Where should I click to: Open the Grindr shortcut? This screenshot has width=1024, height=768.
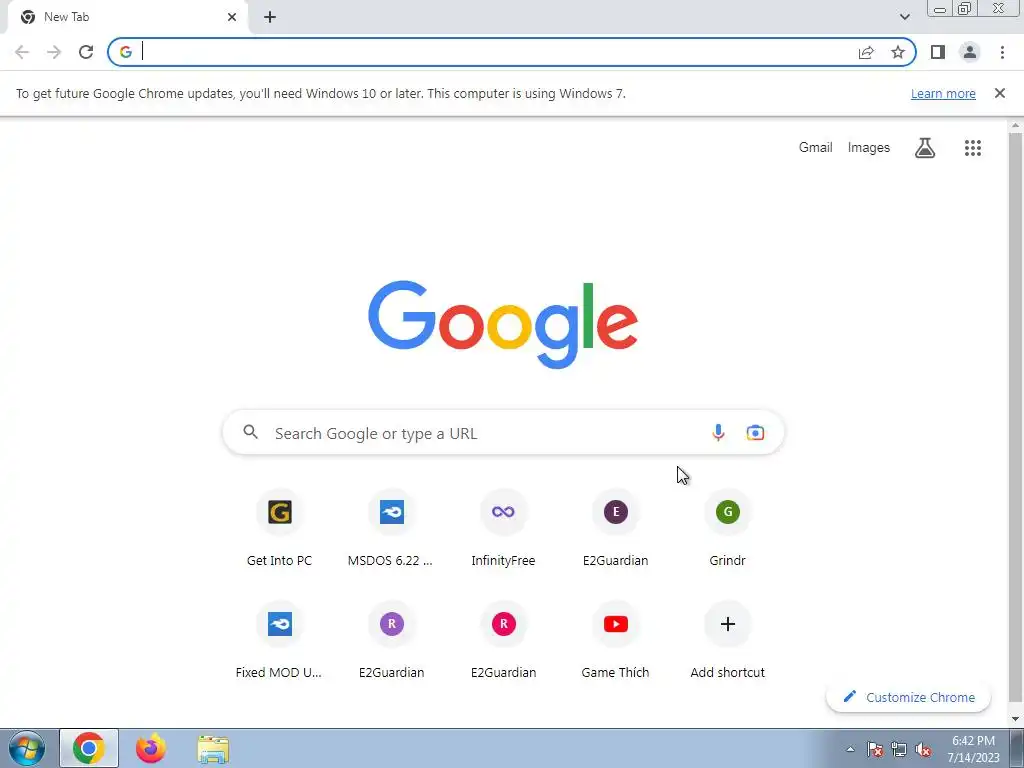[x=728, y=530]
